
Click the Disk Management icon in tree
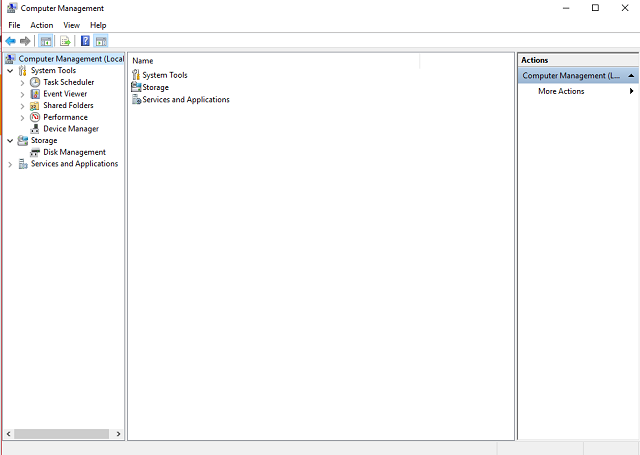(x=35, y=152)
